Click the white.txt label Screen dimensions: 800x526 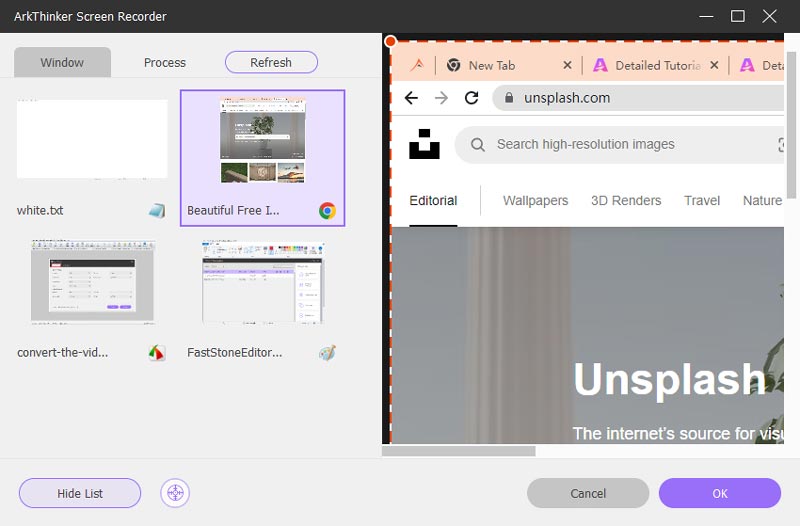40,210
